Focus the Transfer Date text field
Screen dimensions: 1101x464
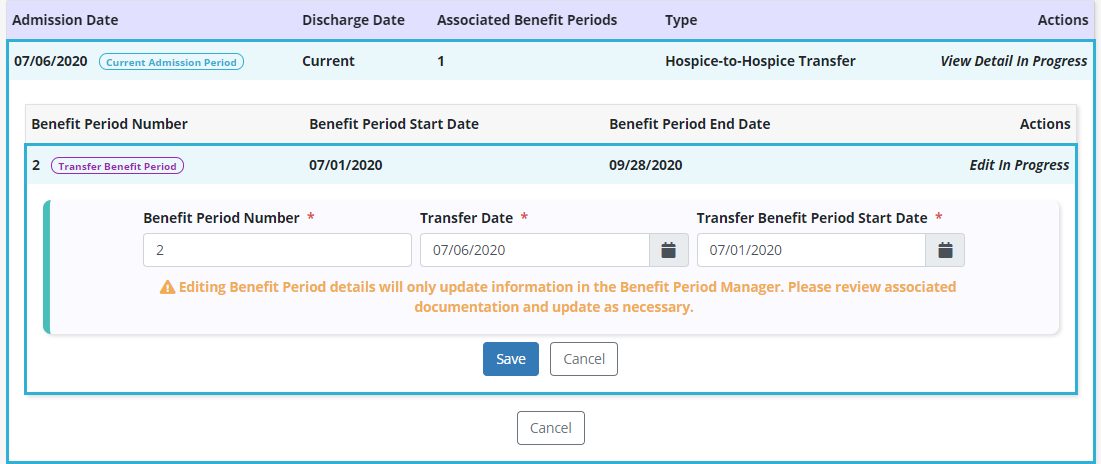534,250
